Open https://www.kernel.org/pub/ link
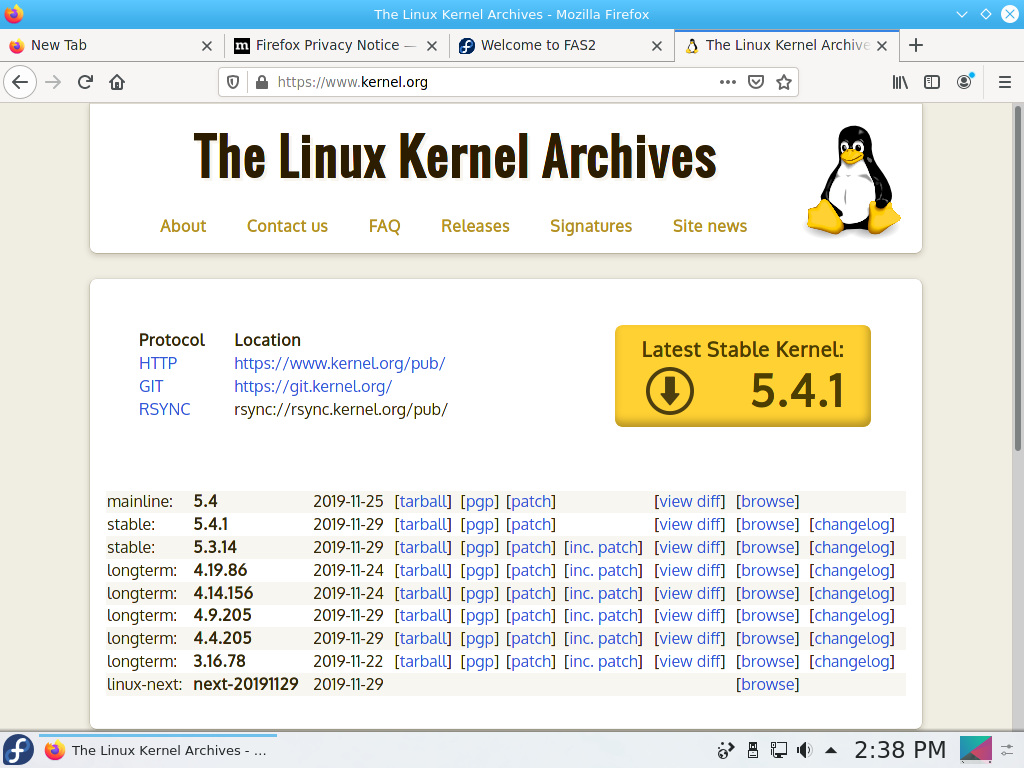1024x768 pixels. [340, 363]
